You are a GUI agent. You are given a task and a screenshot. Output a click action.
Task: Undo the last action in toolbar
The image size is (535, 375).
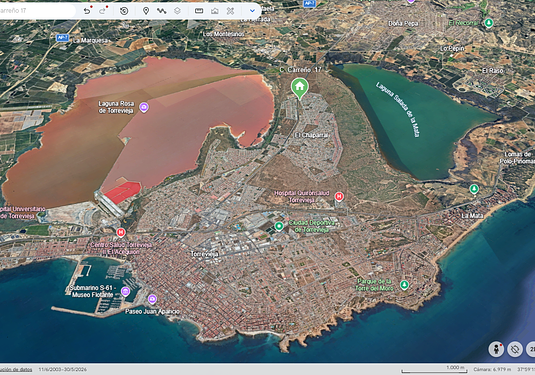87,11
